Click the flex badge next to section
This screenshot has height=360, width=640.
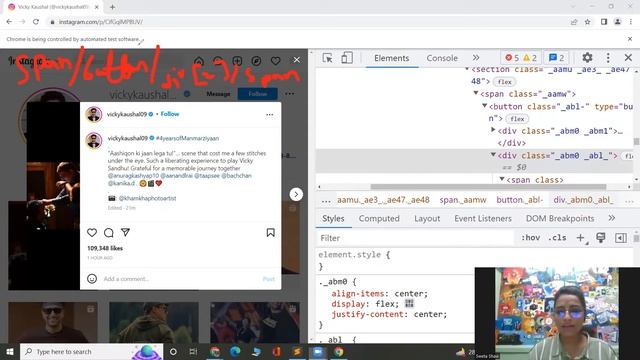pos(504,82)
